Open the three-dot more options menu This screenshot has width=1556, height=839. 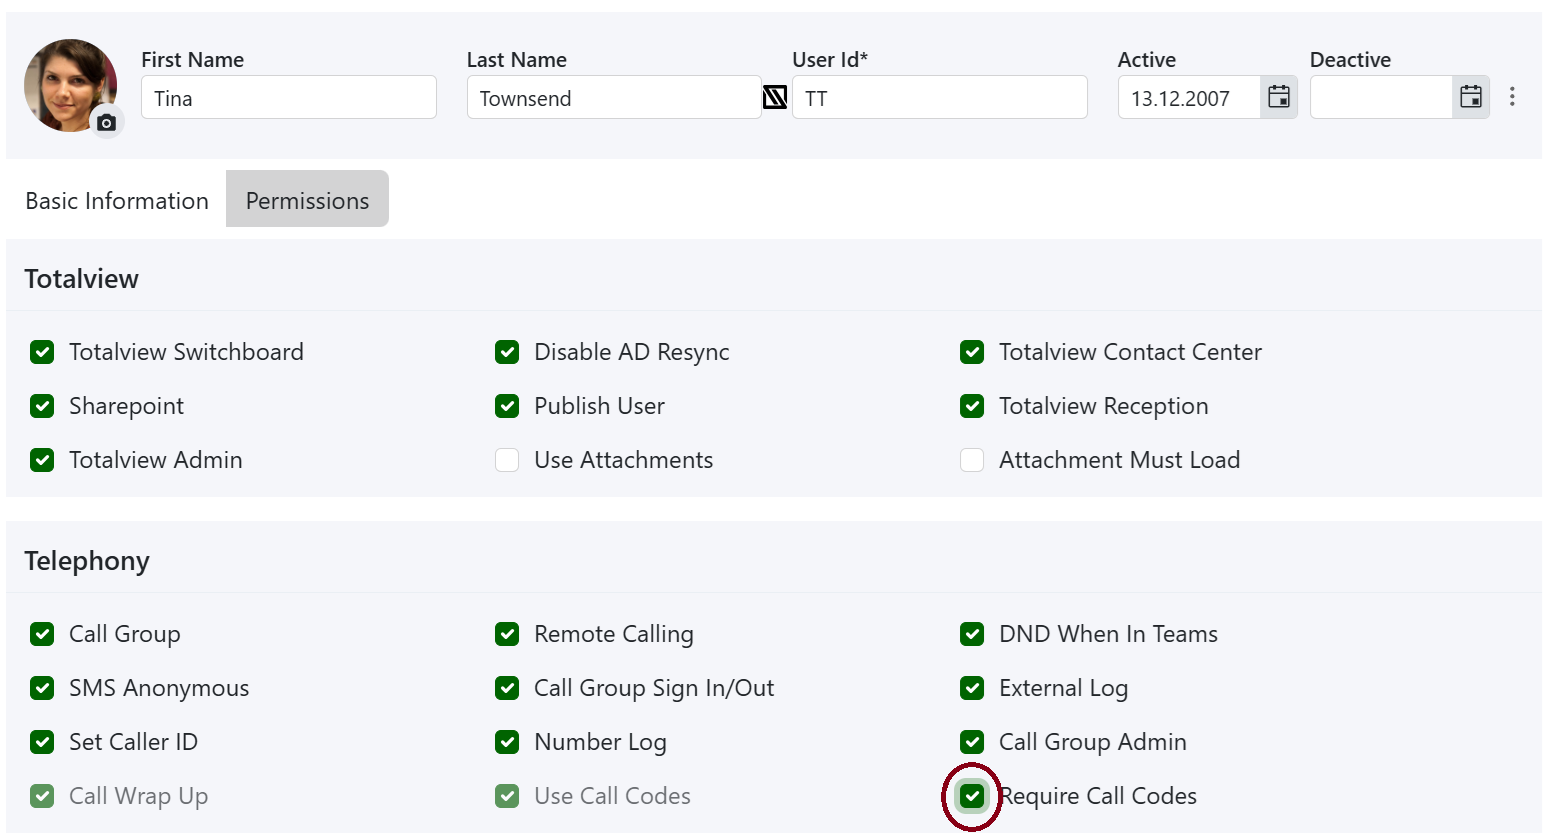click(1512, 97)
